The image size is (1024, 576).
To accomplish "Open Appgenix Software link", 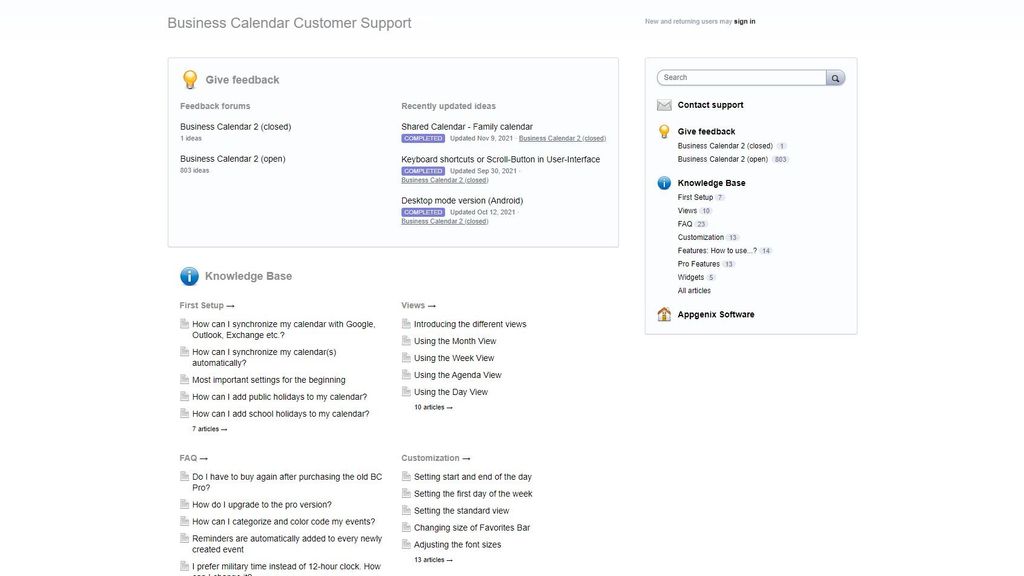I will (716, 314).
